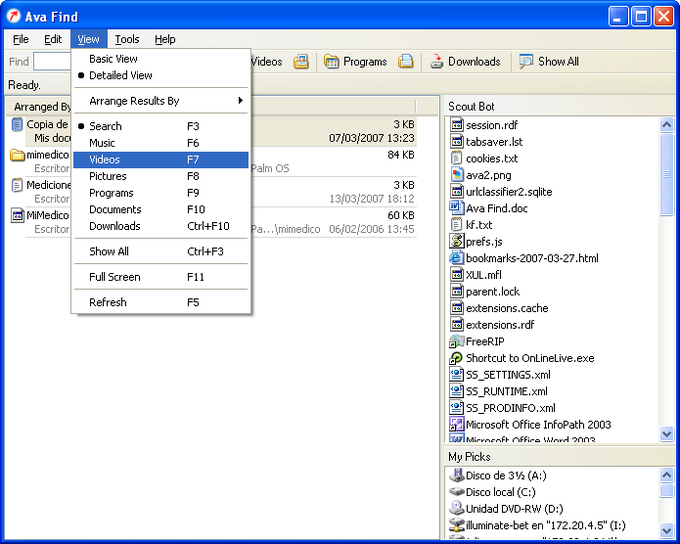Viewport: 680px width, 544px height.
Task: Choose Show All Ctrl+F3 menu entry
Action: 161,252
